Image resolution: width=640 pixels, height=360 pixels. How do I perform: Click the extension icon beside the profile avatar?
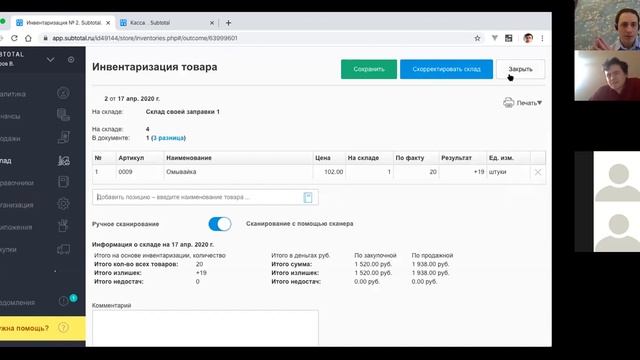click(x=509, y=38)
